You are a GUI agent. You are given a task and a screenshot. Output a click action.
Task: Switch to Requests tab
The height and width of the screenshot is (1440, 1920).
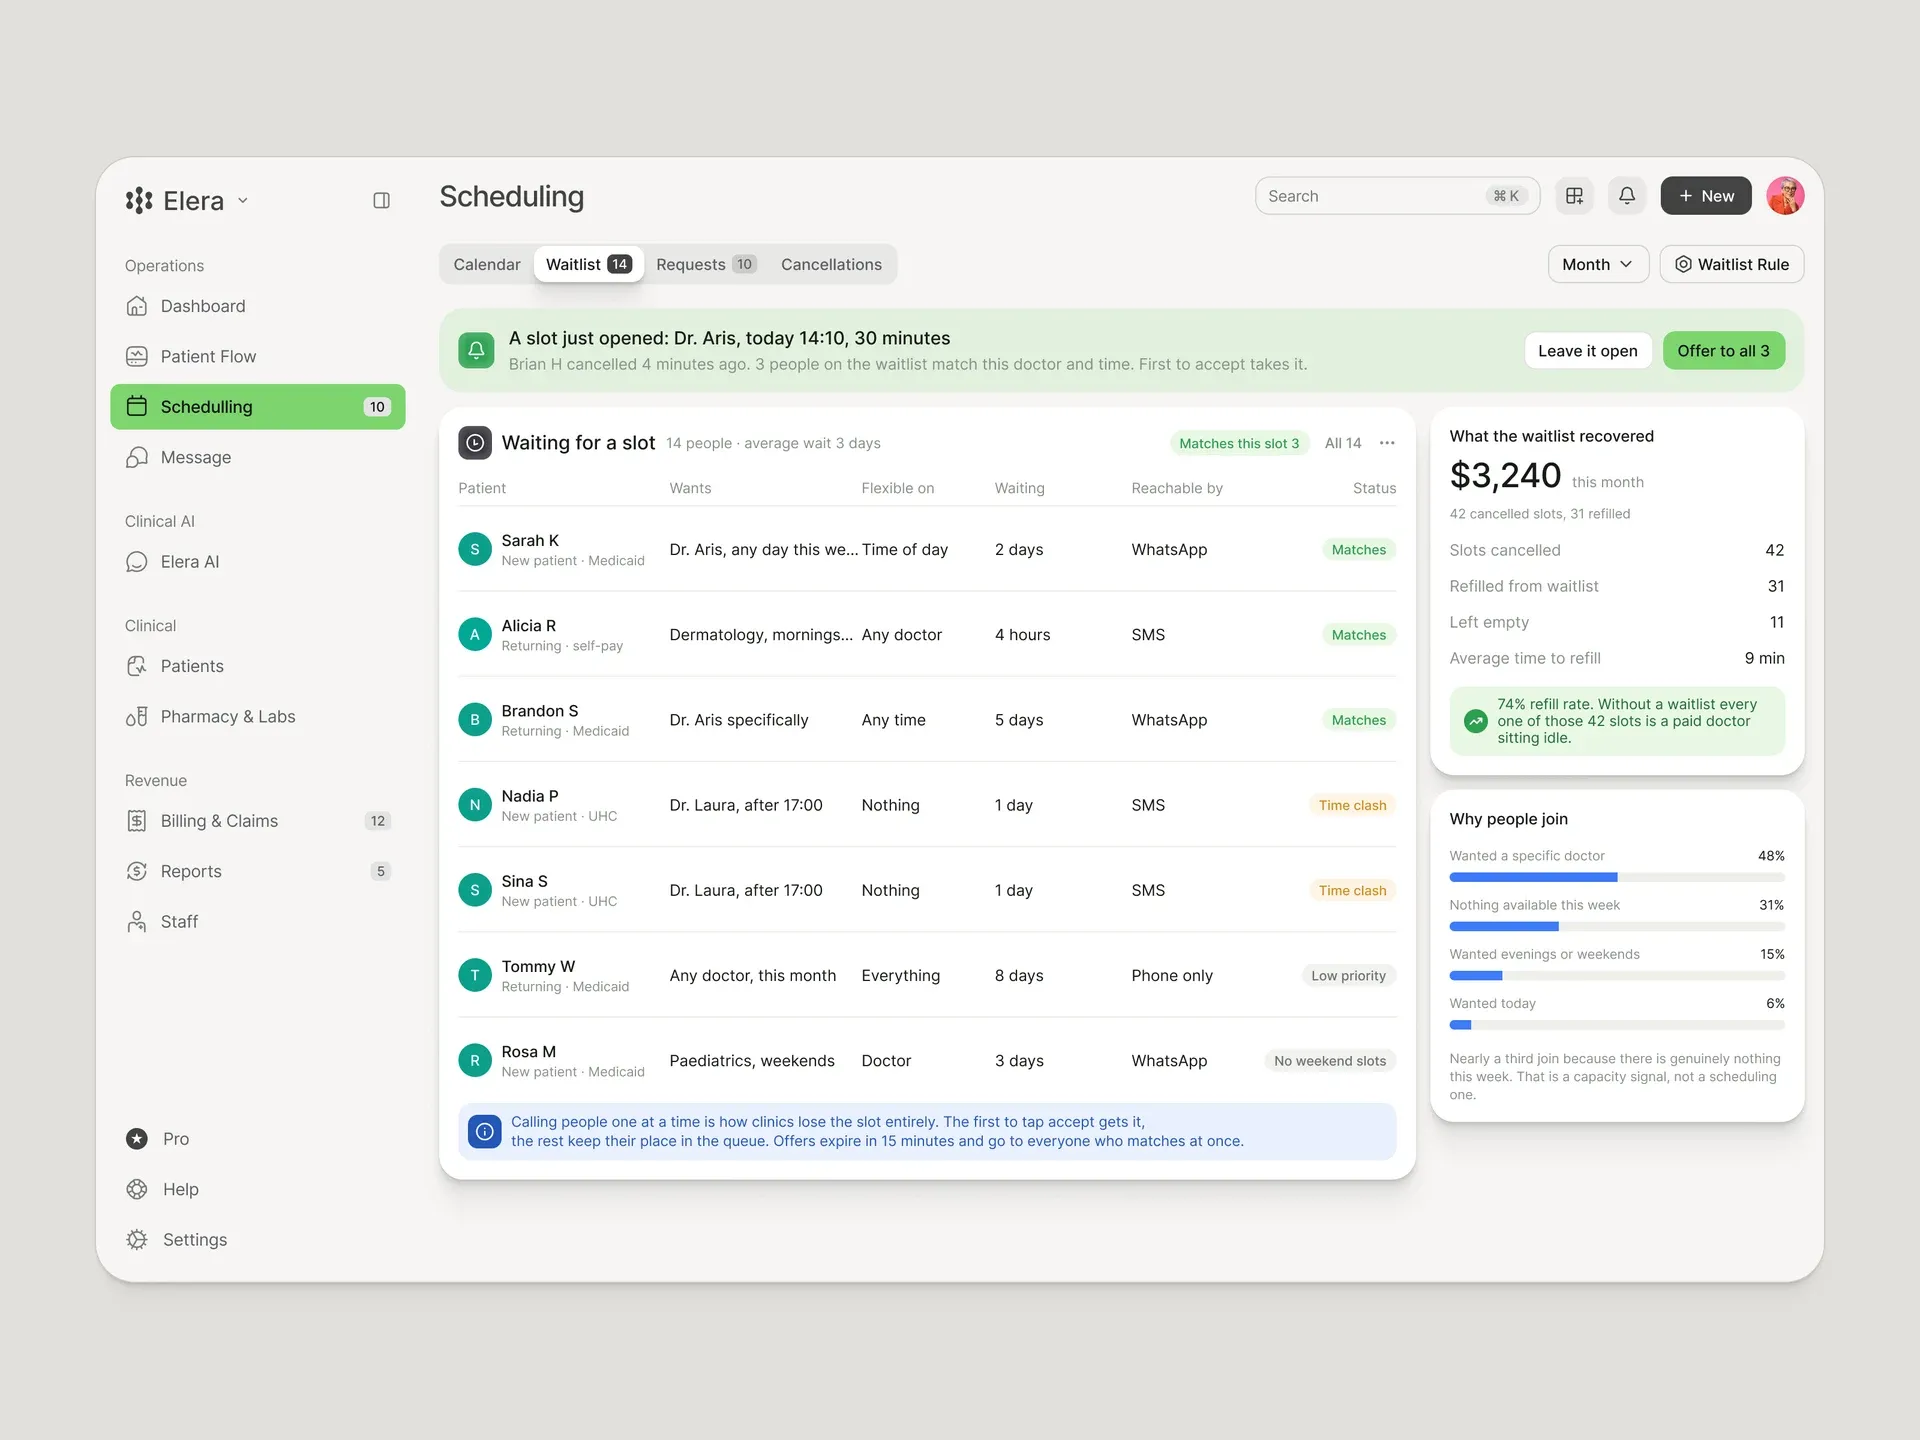pyautogui.click(x=706, y=265)
